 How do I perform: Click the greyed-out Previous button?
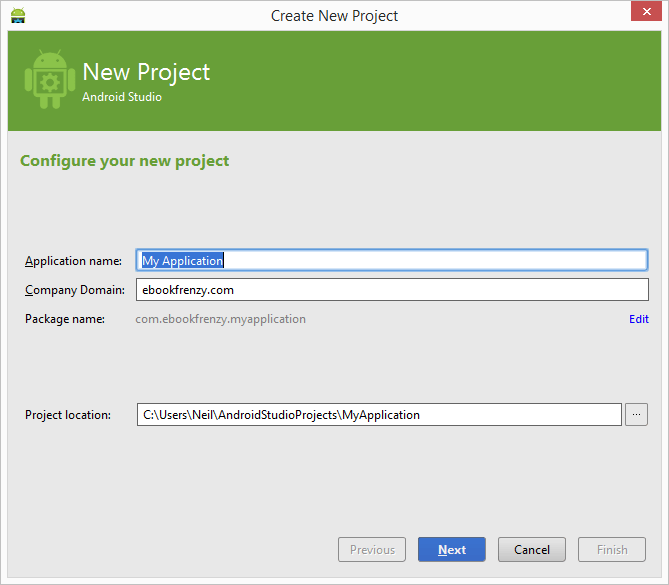tap(372, 549)
